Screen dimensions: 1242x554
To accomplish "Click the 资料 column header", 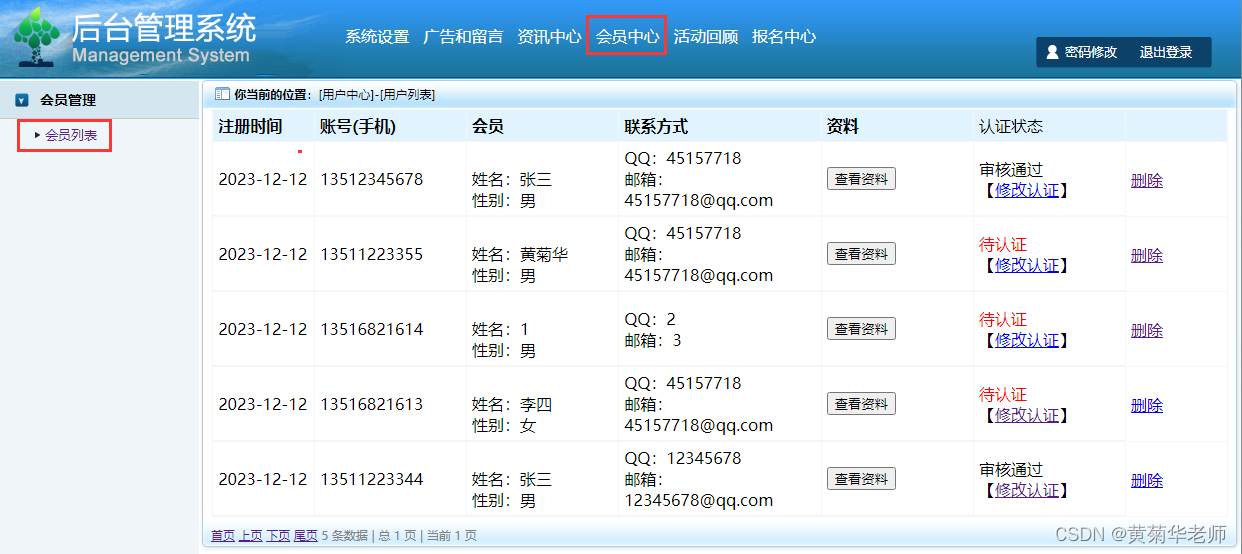I will 843,127.
